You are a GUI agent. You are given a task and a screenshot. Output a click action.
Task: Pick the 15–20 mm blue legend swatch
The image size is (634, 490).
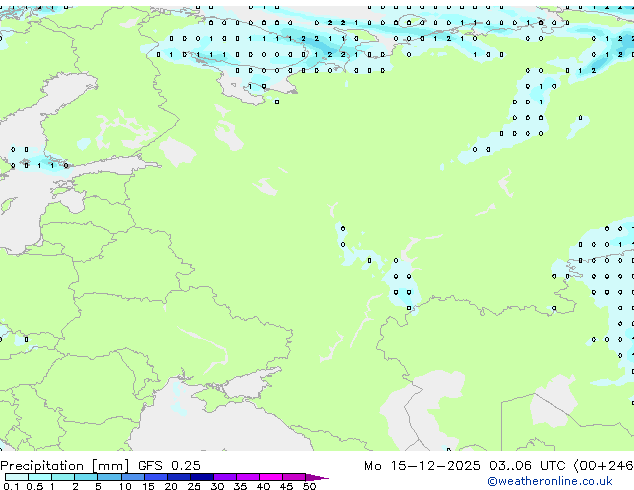156,477
